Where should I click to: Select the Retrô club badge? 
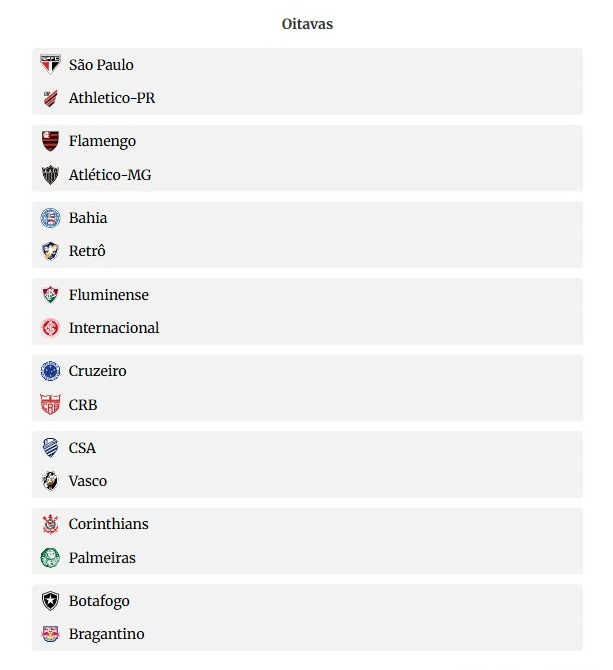click(x=50, y=251)
